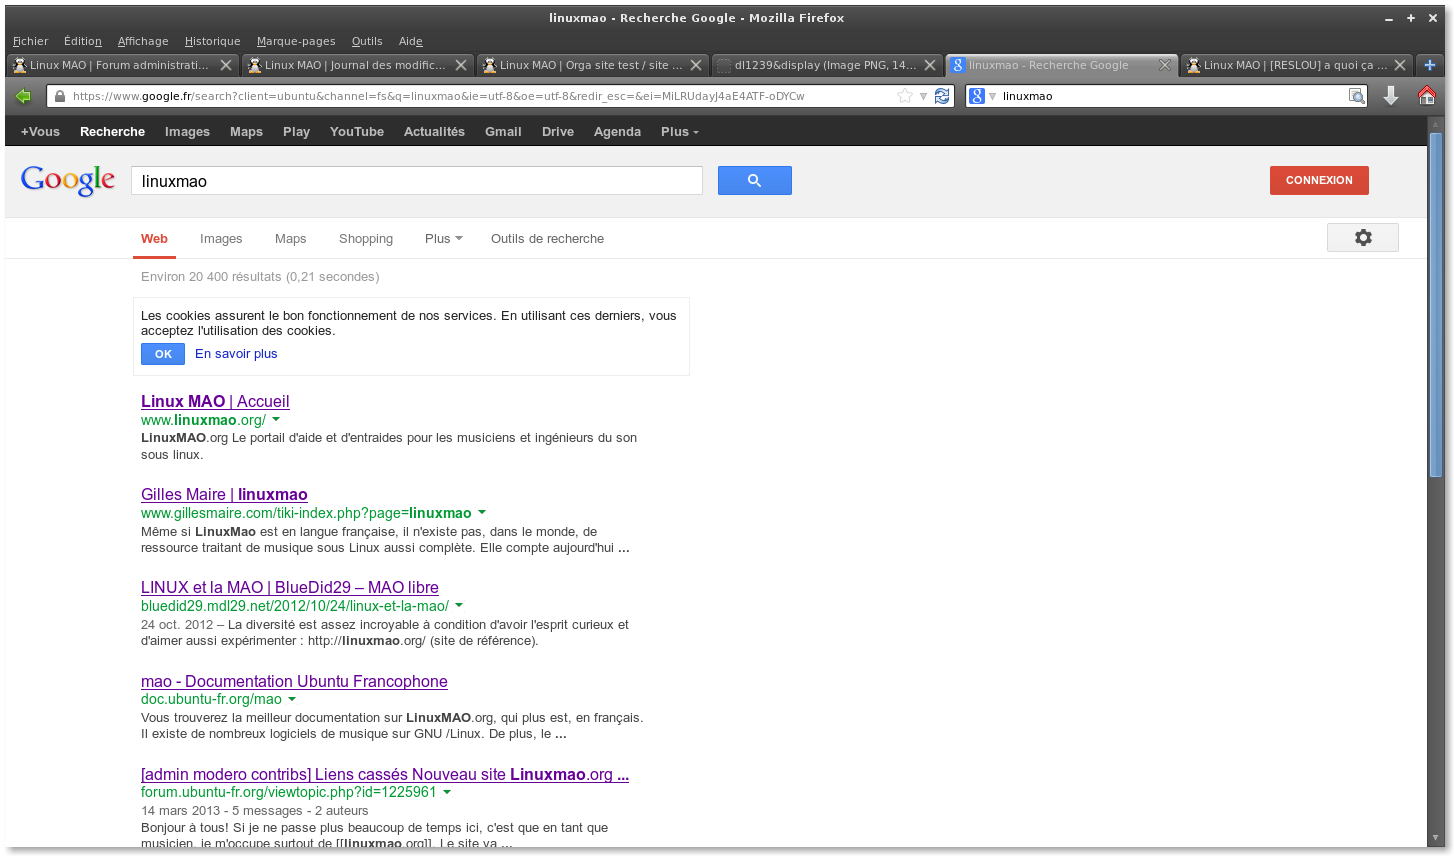Open the 'Gilles Maire | linuxmao' result

click(x=224, y=494)
